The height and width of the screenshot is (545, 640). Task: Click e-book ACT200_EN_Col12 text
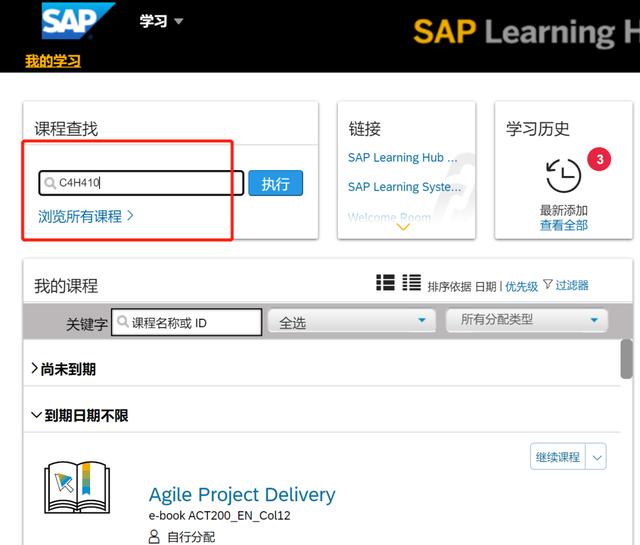(220, 516)
